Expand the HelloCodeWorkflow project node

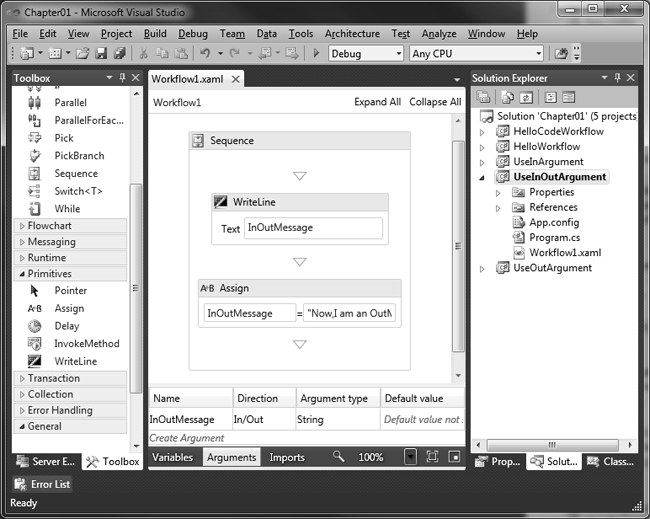[482, 132]
